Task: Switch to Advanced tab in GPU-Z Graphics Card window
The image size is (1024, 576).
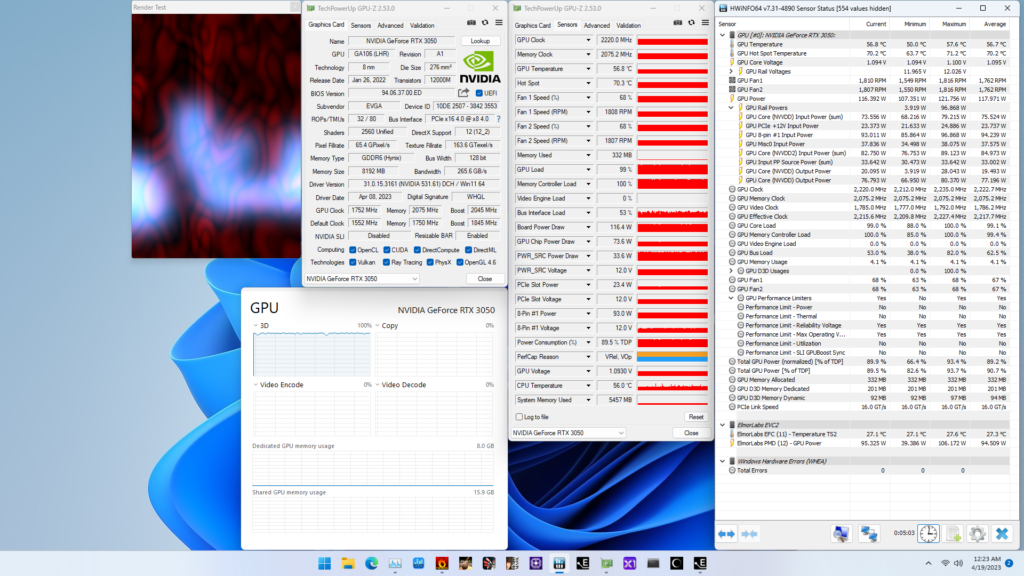Action: [391, 25]
